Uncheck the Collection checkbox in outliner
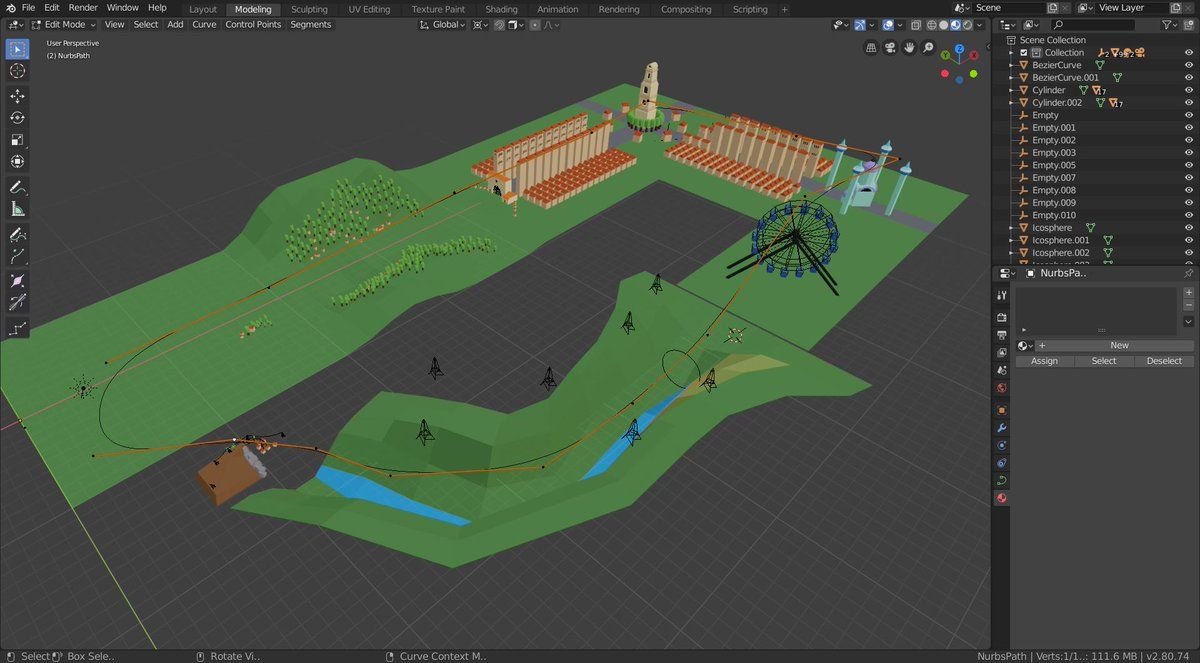 [x=1024, y=53]
